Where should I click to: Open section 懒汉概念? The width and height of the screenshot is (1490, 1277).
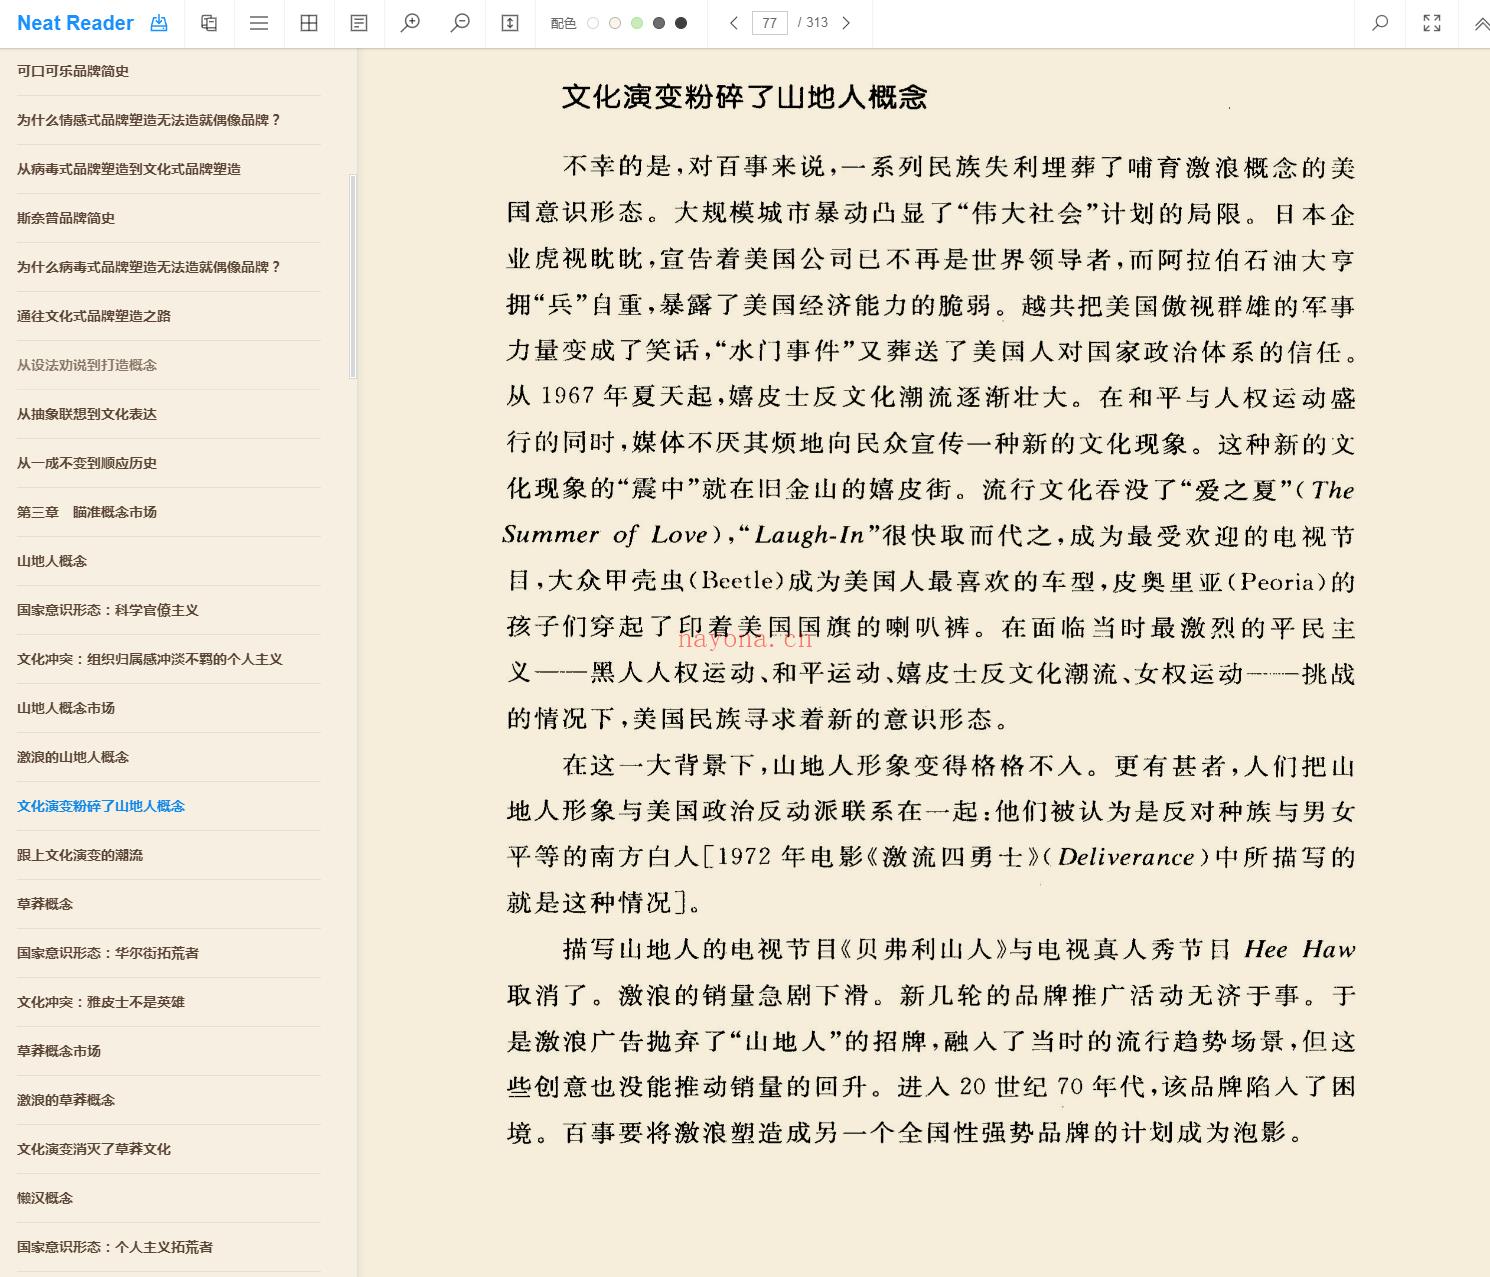tap(45, 1198)
